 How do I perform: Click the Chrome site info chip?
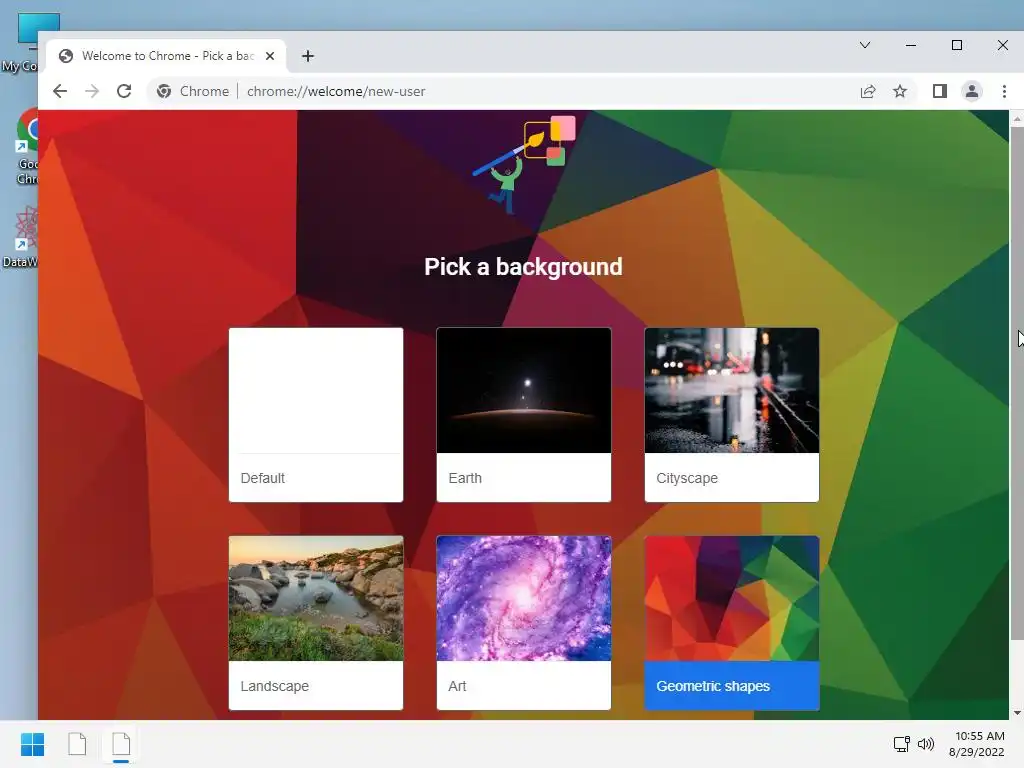pyautogui.click(x=193, y=91)
